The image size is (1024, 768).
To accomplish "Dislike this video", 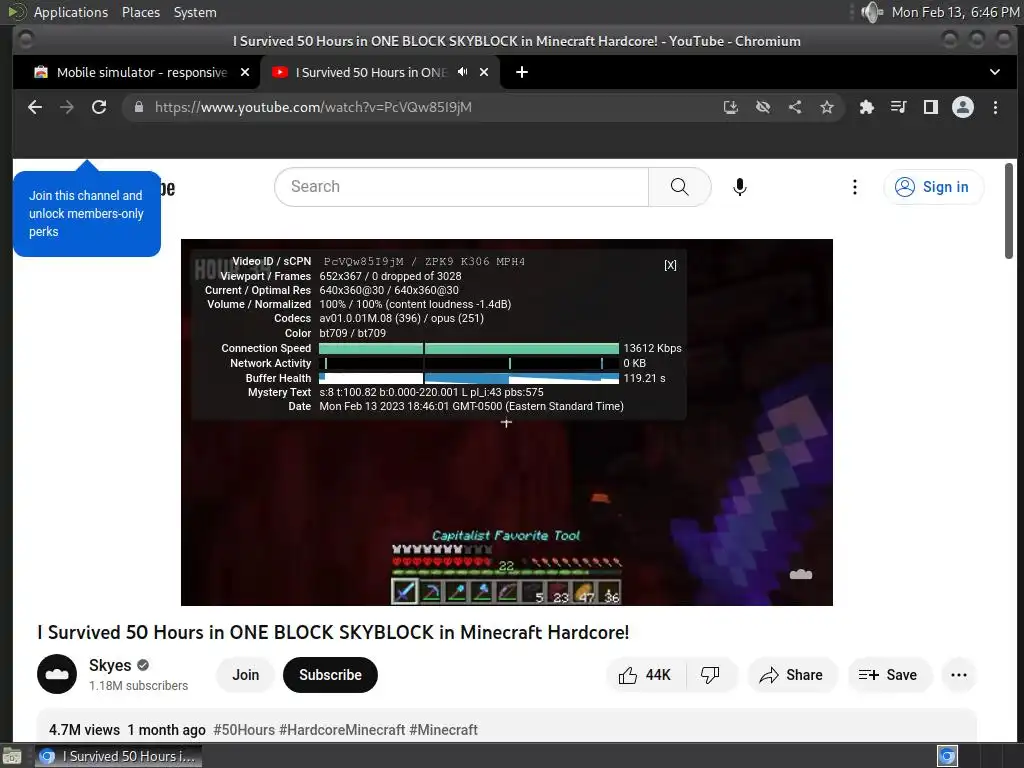I will [711, 675].
